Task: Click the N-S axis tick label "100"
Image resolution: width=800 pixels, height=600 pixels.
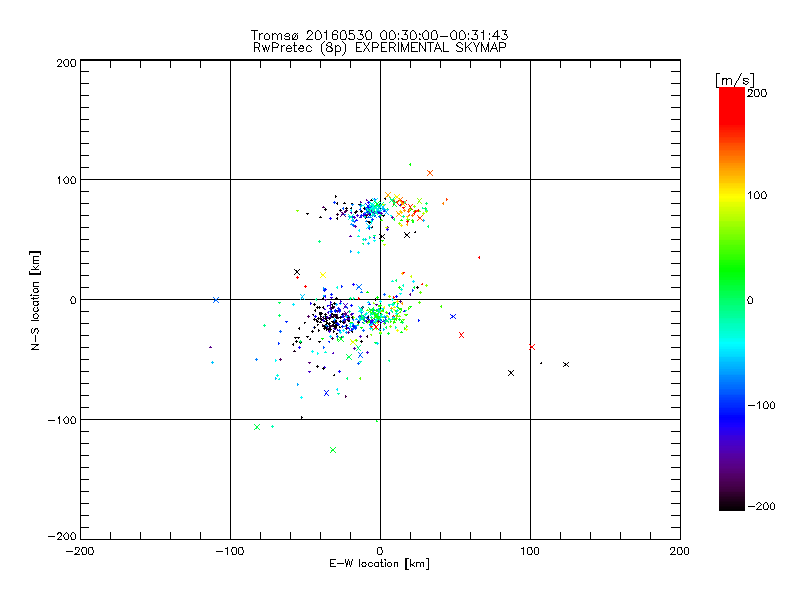Action: [66, 180]
